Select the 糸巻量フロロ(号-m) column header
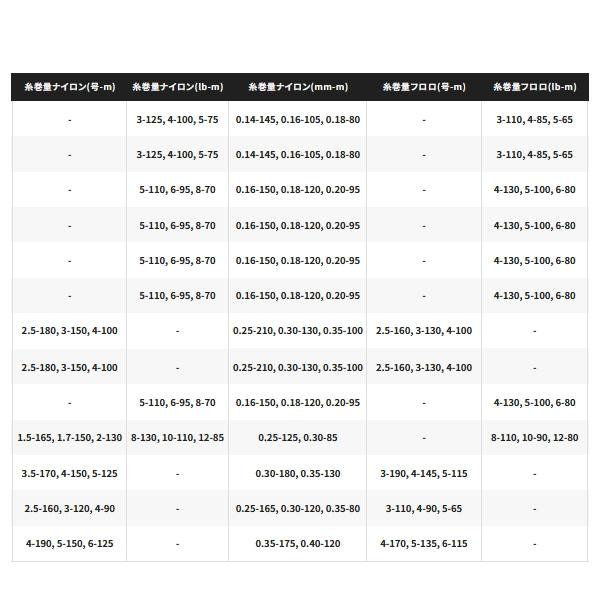600x600 pixels. (423, 87)
